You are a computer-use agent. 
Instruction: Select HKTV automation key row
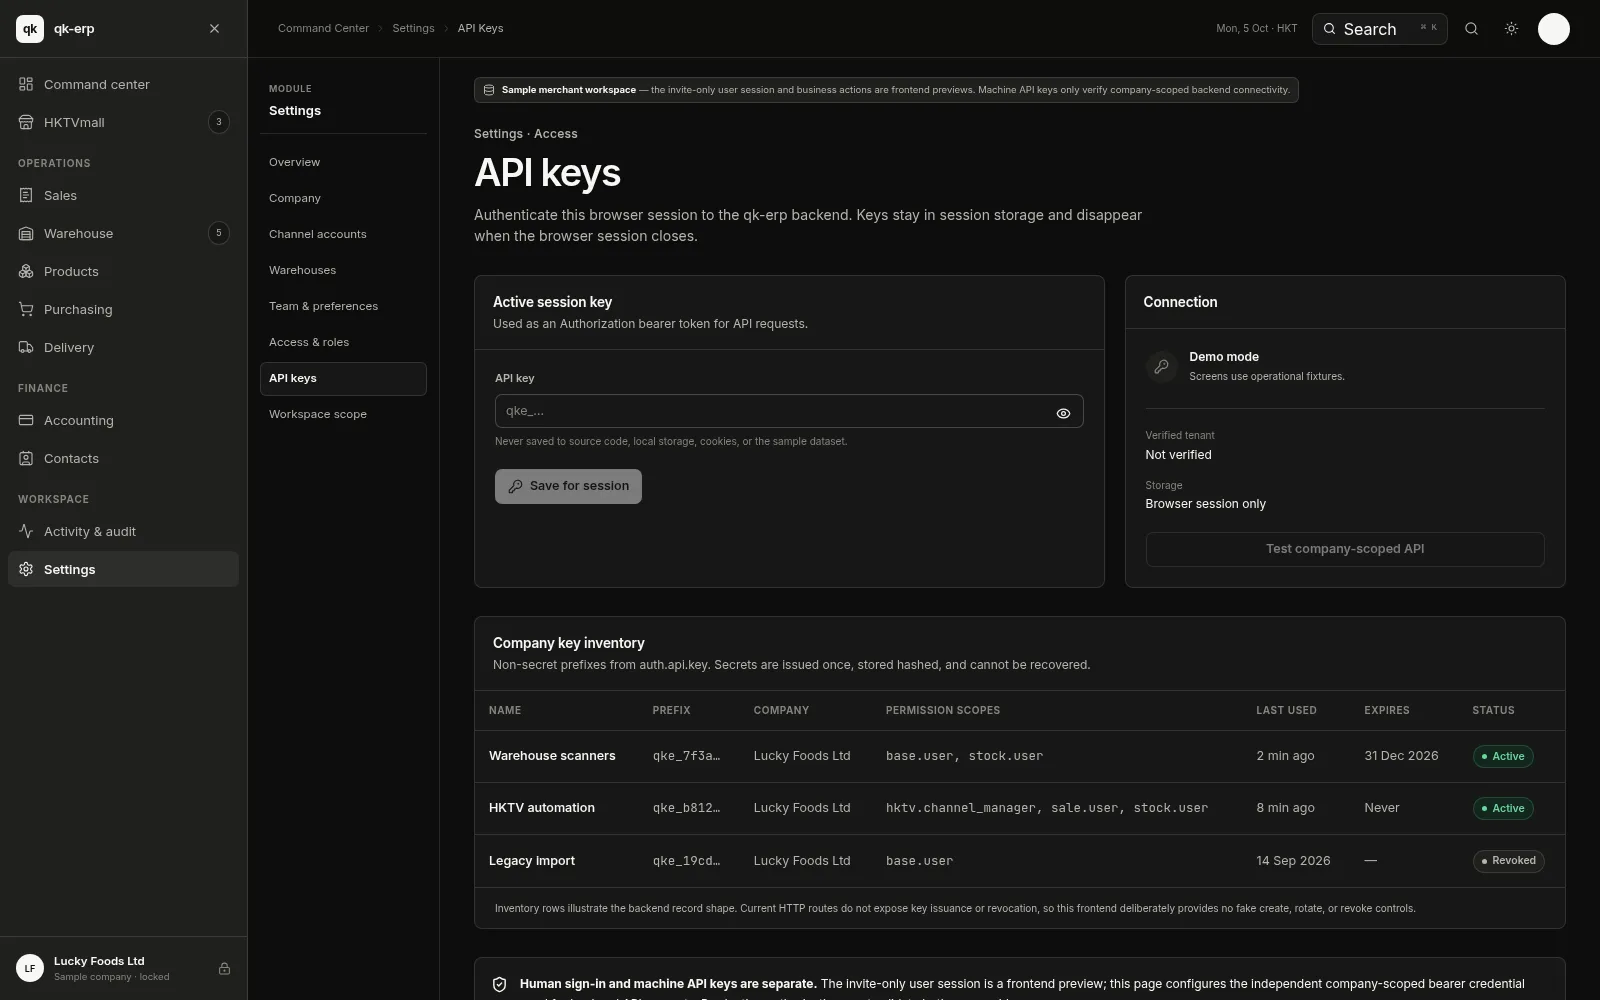pyautogui.click(x=1019, y=808)
